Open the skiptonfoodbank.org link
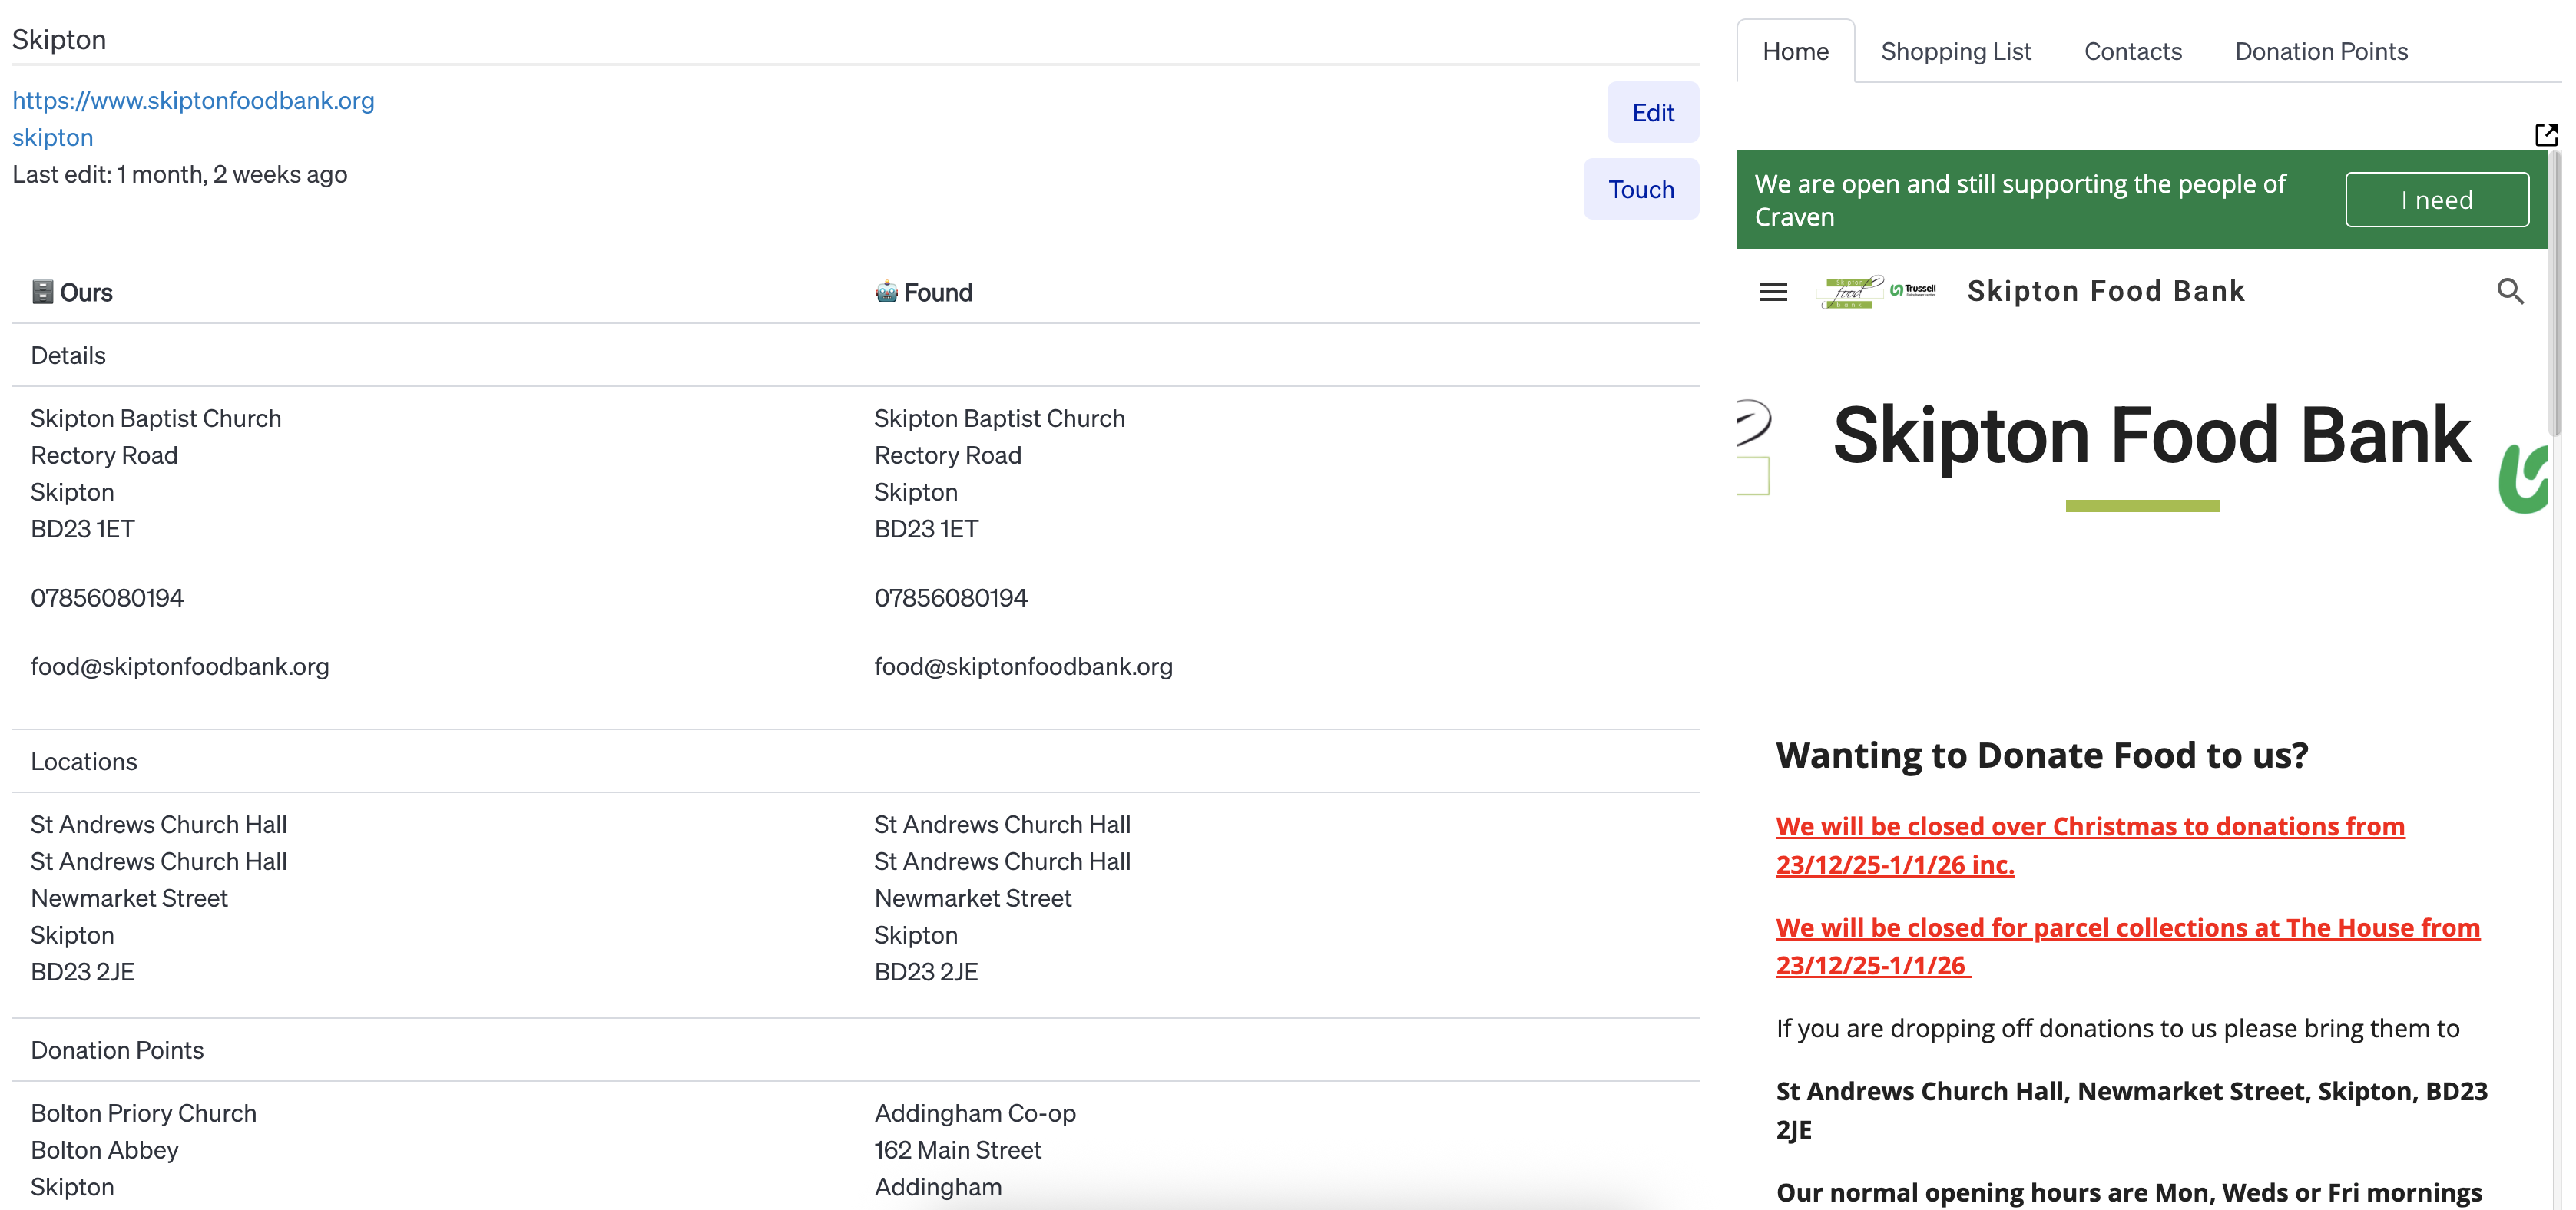Image resolution: width=2576 pixels, height=1210 pixels. (x=193, y=100)
